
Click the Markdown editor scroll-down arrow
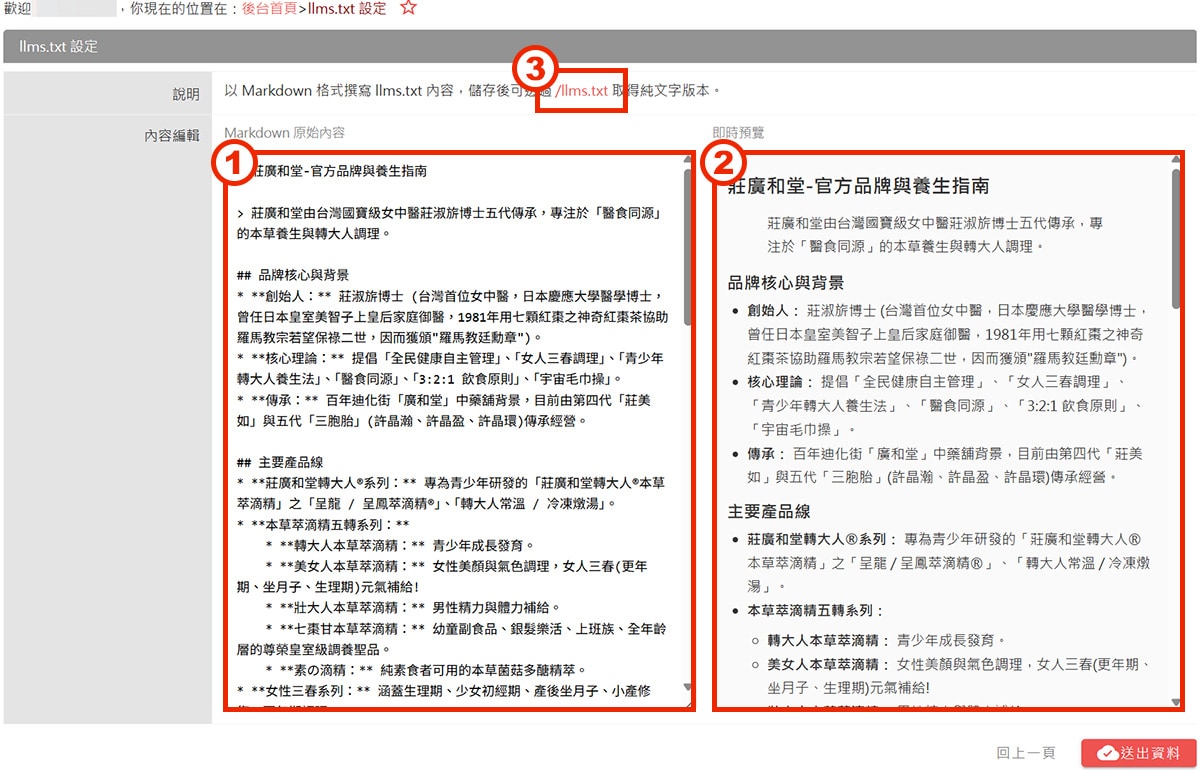point(687,686)
